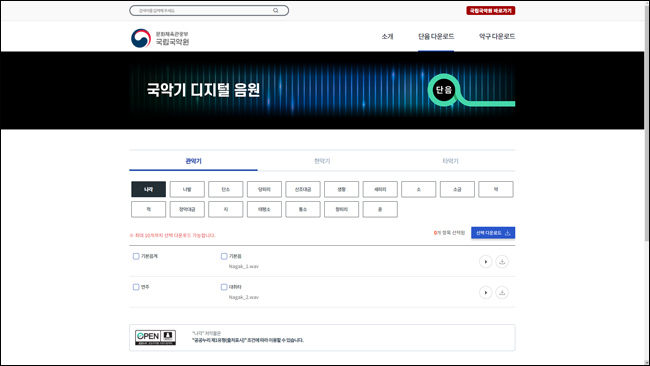This screenshot has height=366, width=650.
Task: Select the 나발 instrument button
Action: [x=187, y=189]
